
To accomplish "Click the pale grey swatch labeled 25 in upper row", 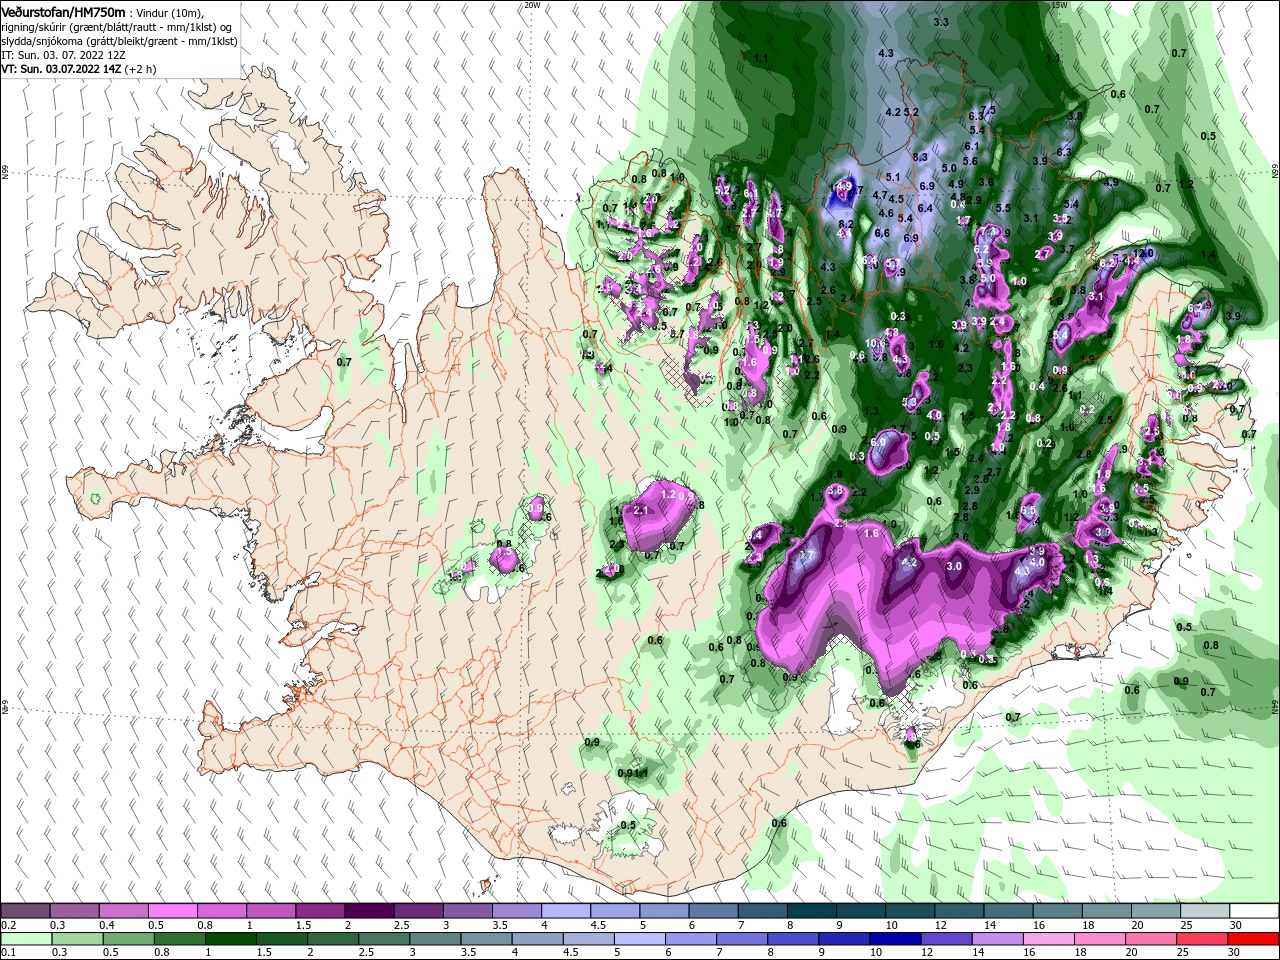I will point(1205,911).
